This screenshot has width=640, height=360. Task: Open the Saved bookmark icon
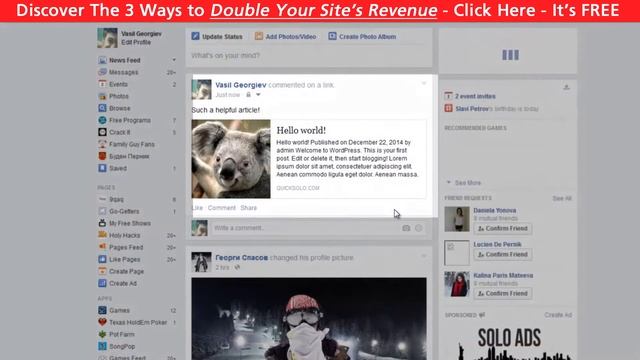pyautogui.click(x=102, y=168)
